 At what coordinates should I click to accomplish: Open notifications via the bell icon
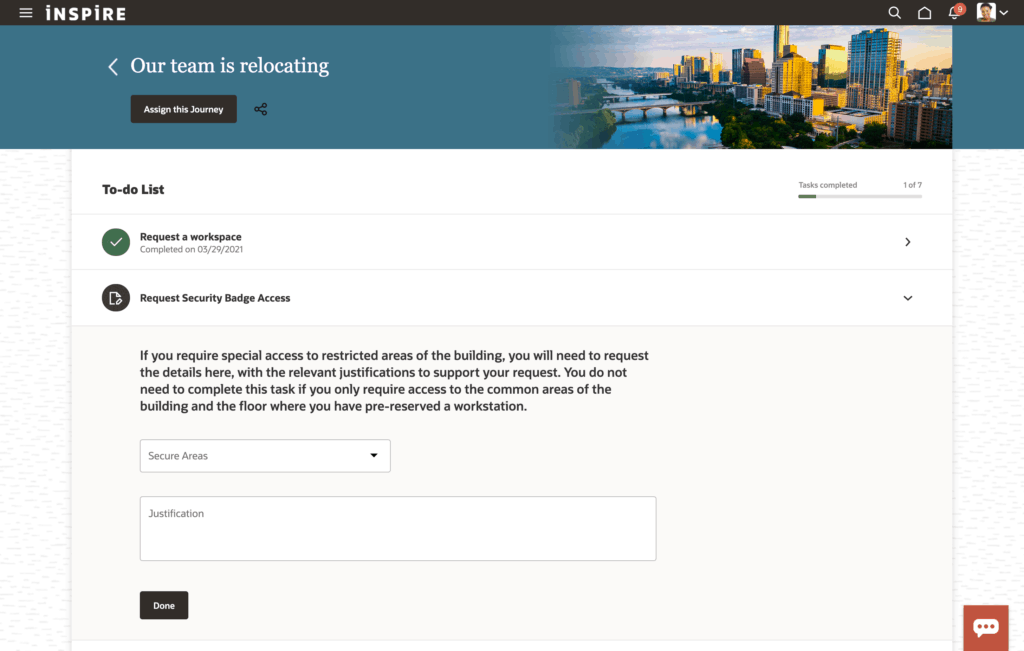pyautogui.click(x=952, y=12)
